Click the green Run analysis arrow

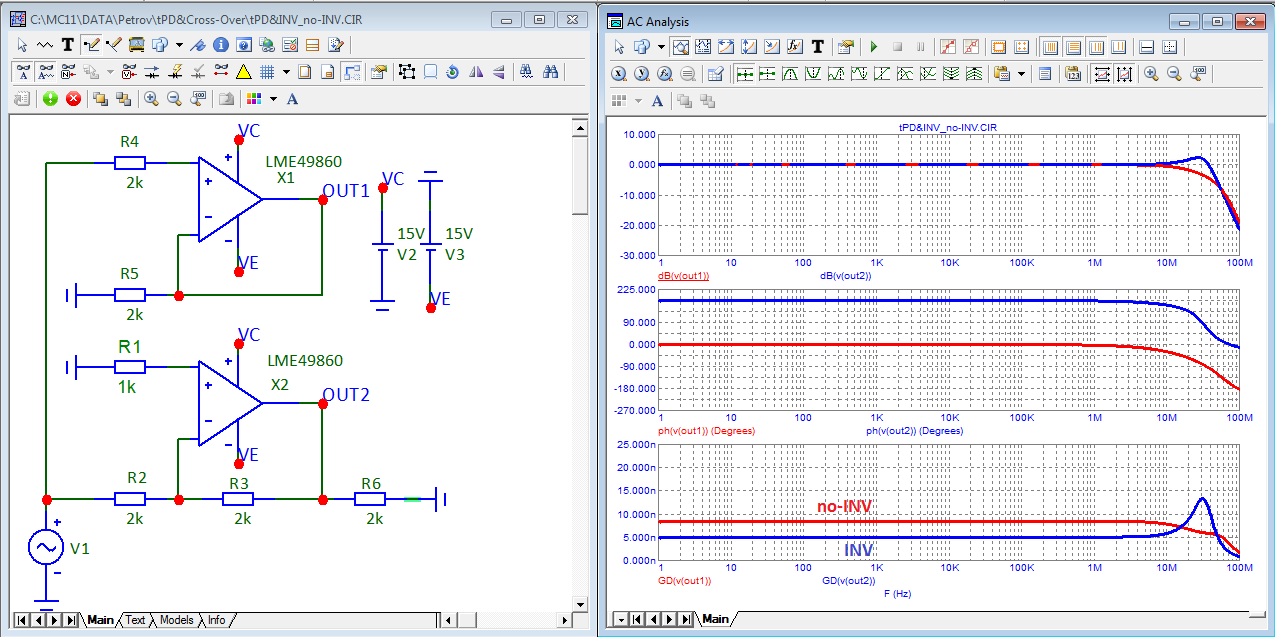[873, 46]
